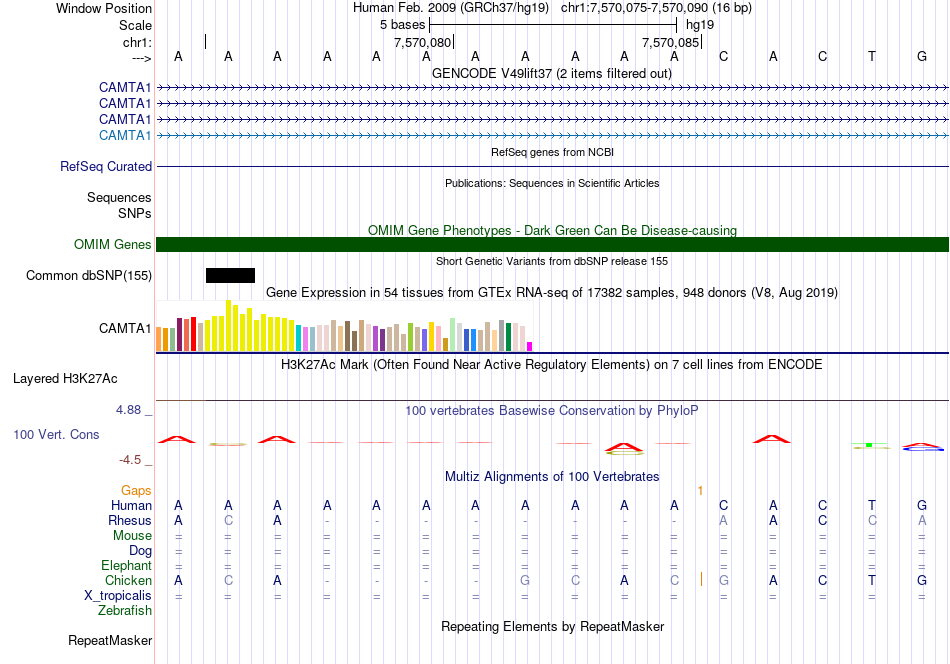
Task: Click the ---> strand direction arrow
Action: [141, 58]
